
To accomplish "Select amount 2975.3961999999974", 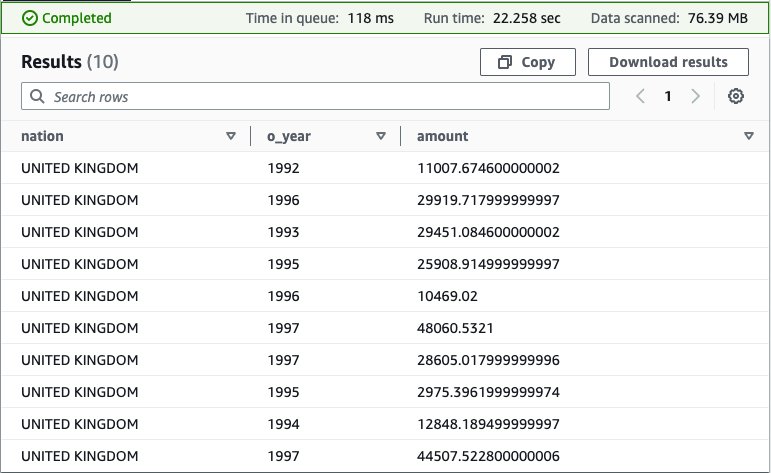I will coord(488,392).
